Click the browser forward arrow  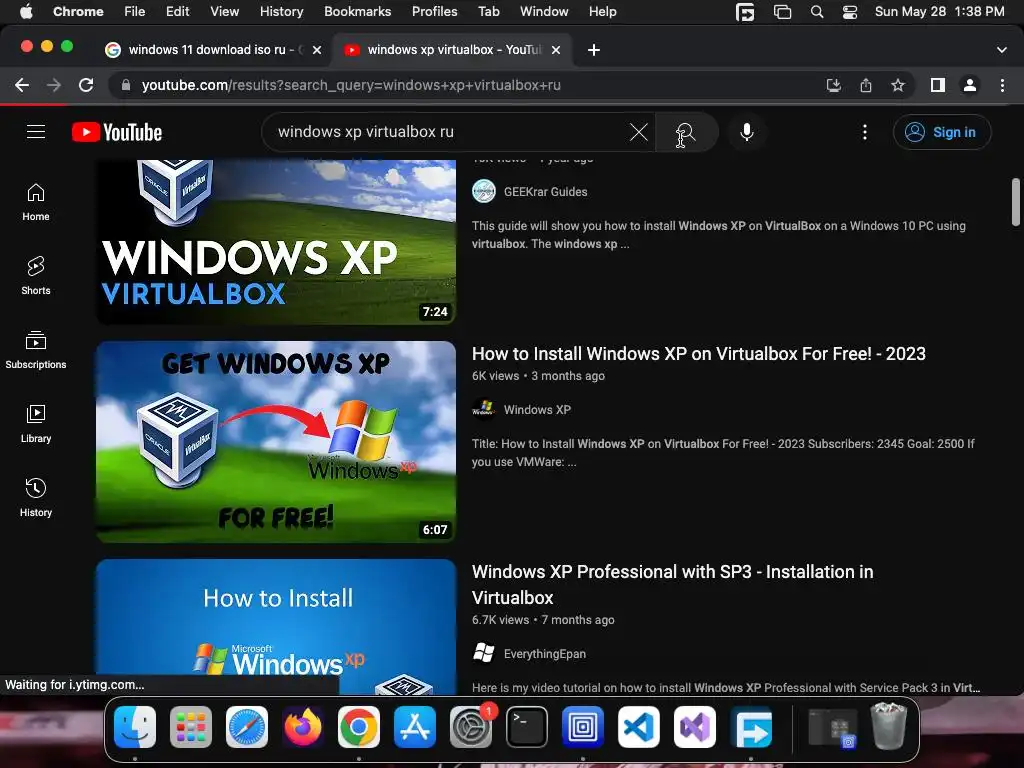(x=54, y=85)
